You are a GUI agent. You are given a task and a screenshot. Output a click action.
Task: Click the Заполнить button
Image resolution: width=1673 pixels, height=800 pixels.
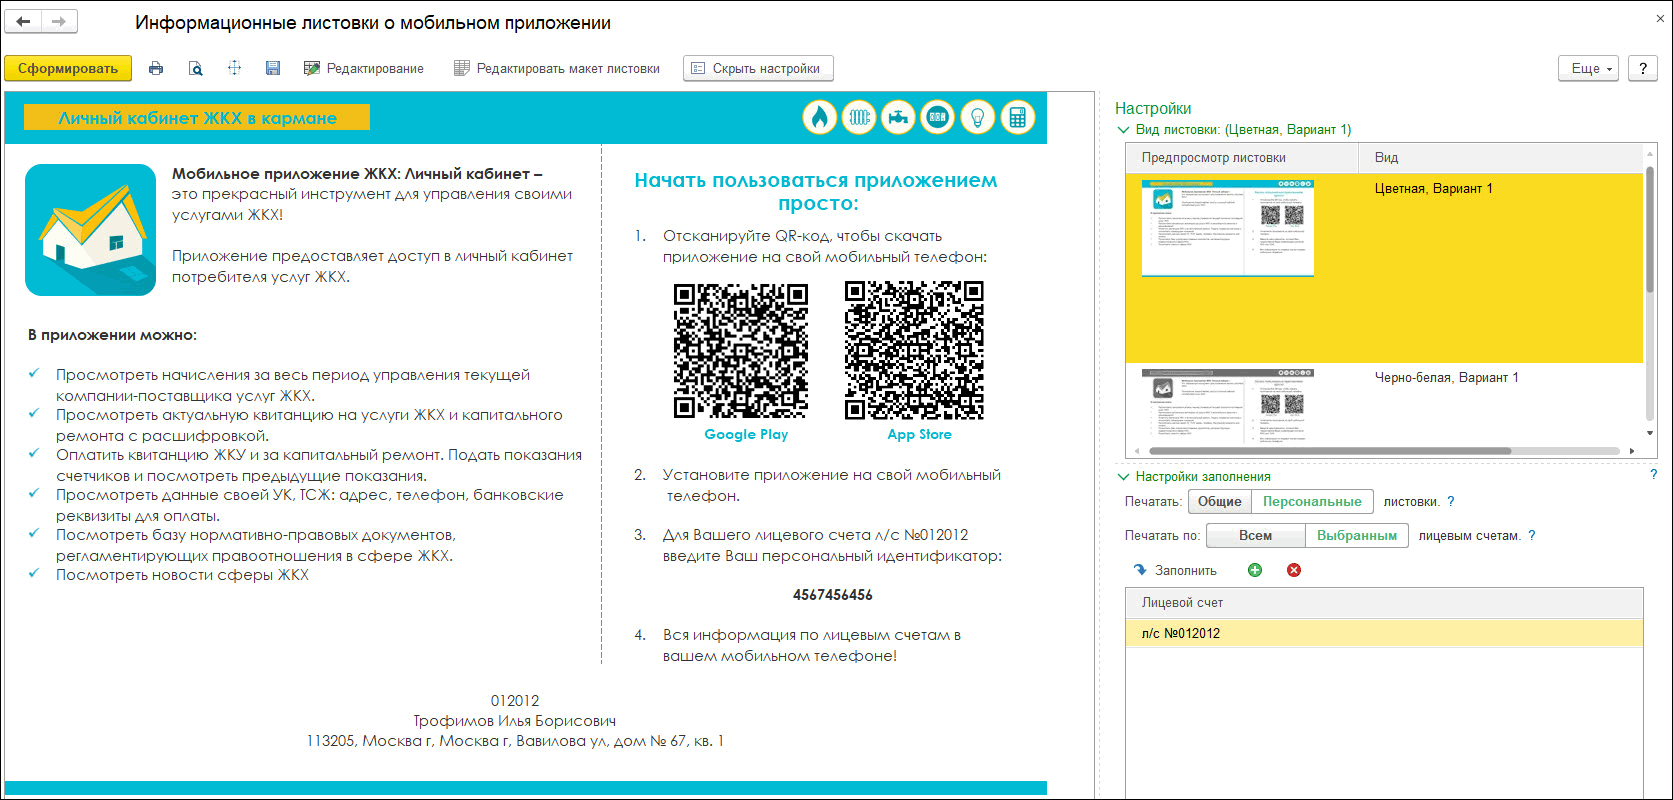pyautogui.click(x=1175, y=570)
